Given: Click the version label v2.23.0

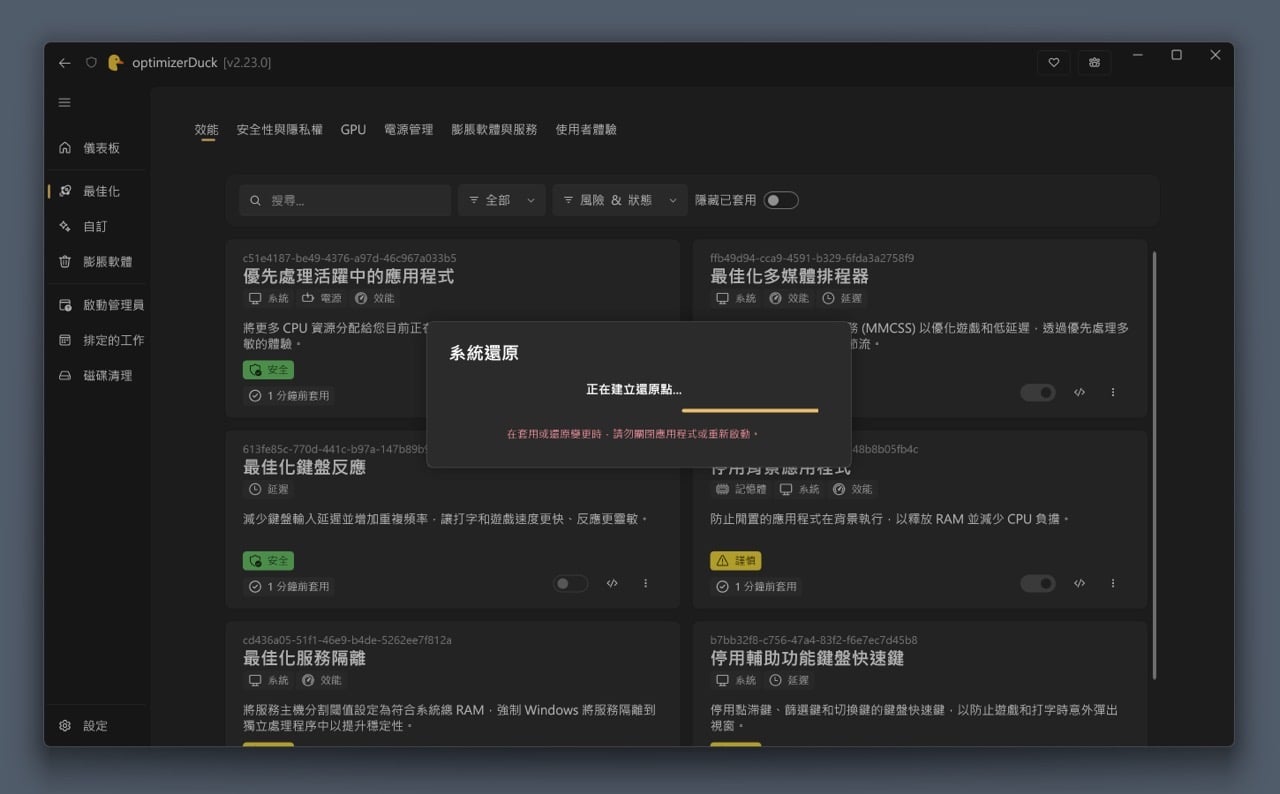Looking at the screenshot, I should (247, 63).
